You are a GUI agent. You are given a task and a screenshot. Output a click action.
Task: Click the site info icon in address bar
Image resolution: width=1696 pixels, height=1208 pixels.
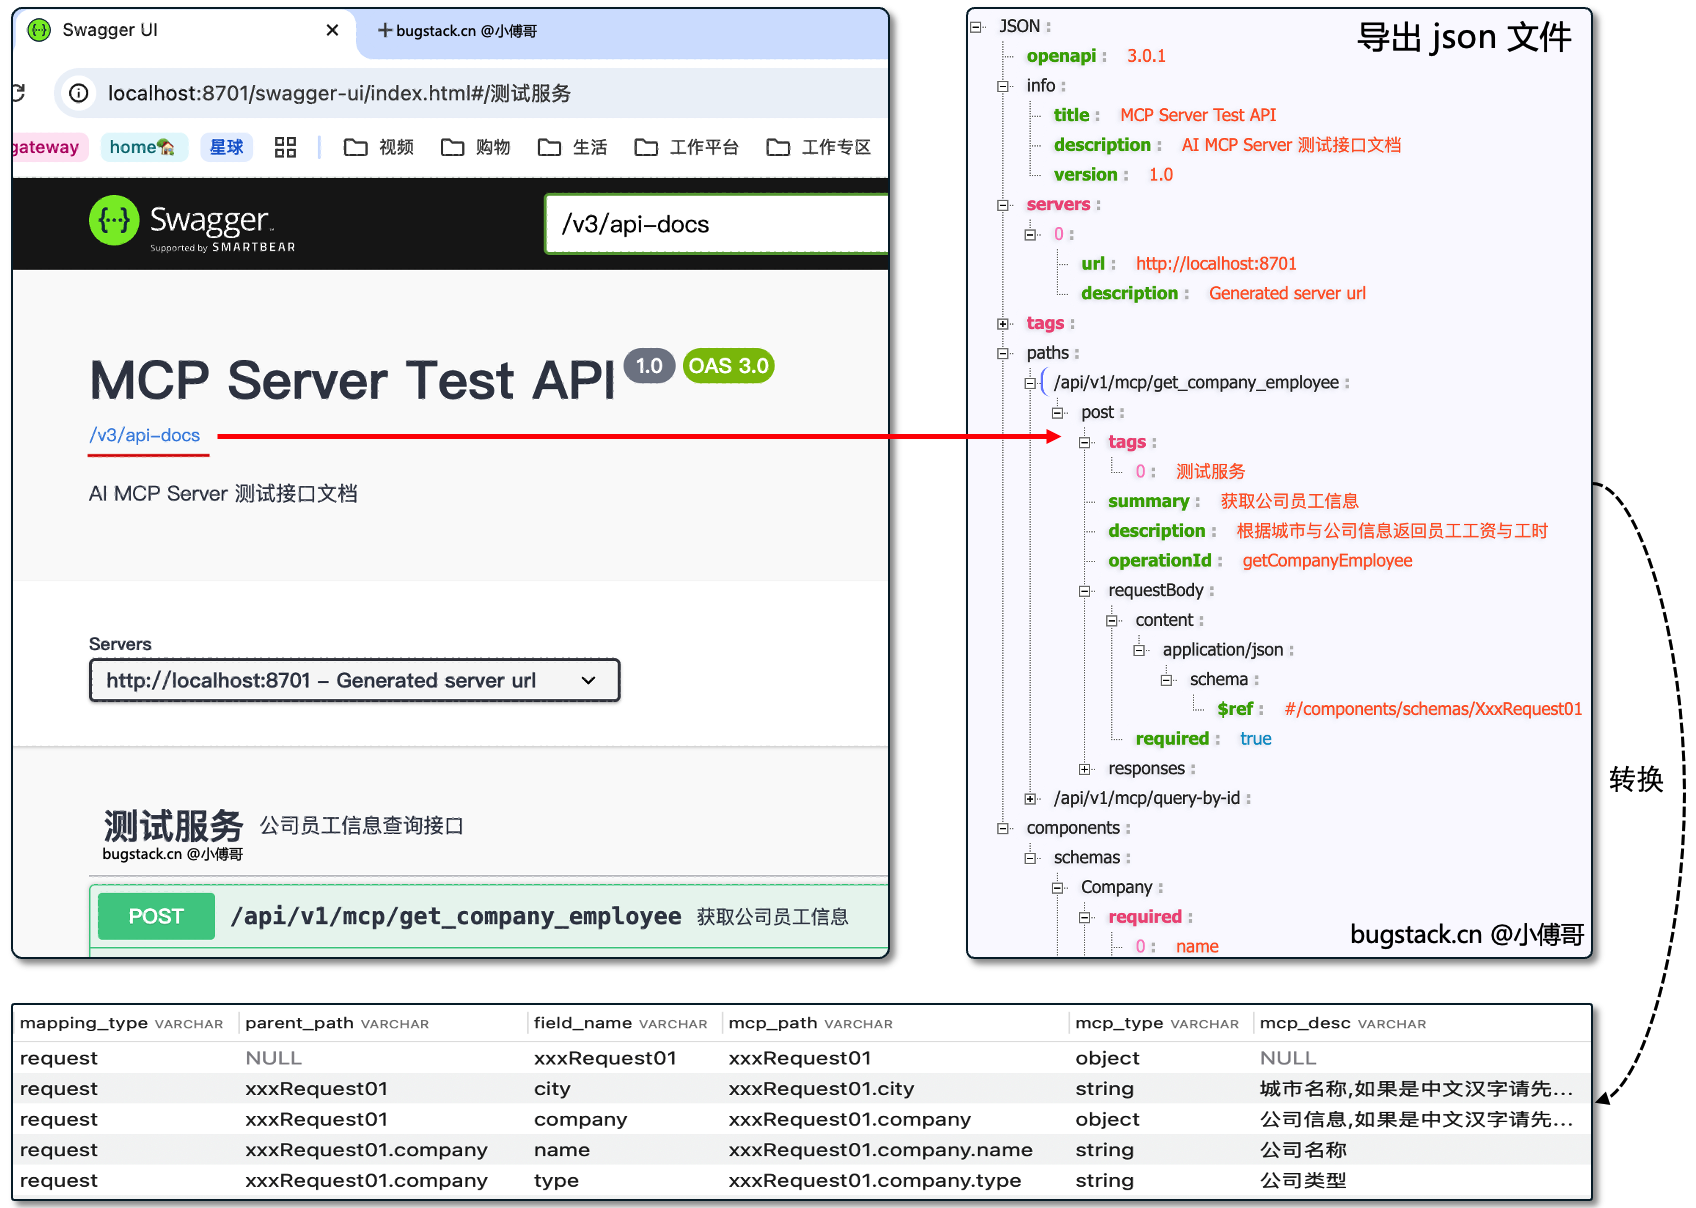pos(78,94)
